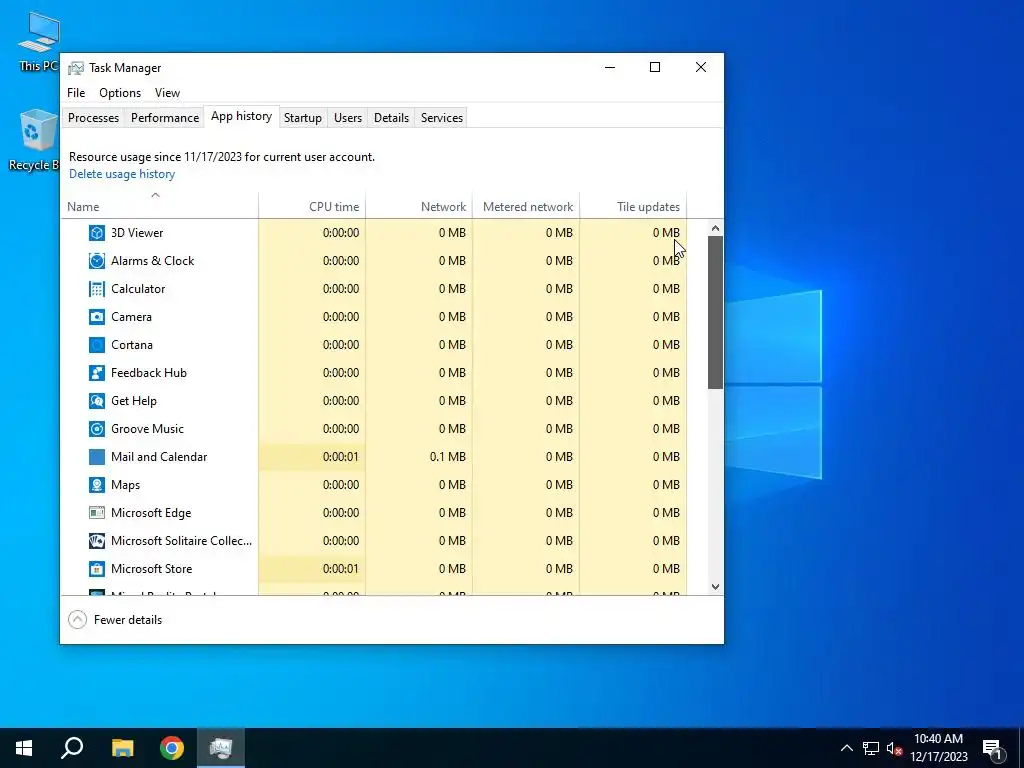The width and height of the screenshot is (1024, 768).
Task: Select the Microsoft Edge row name
Action: click(151, 513)
